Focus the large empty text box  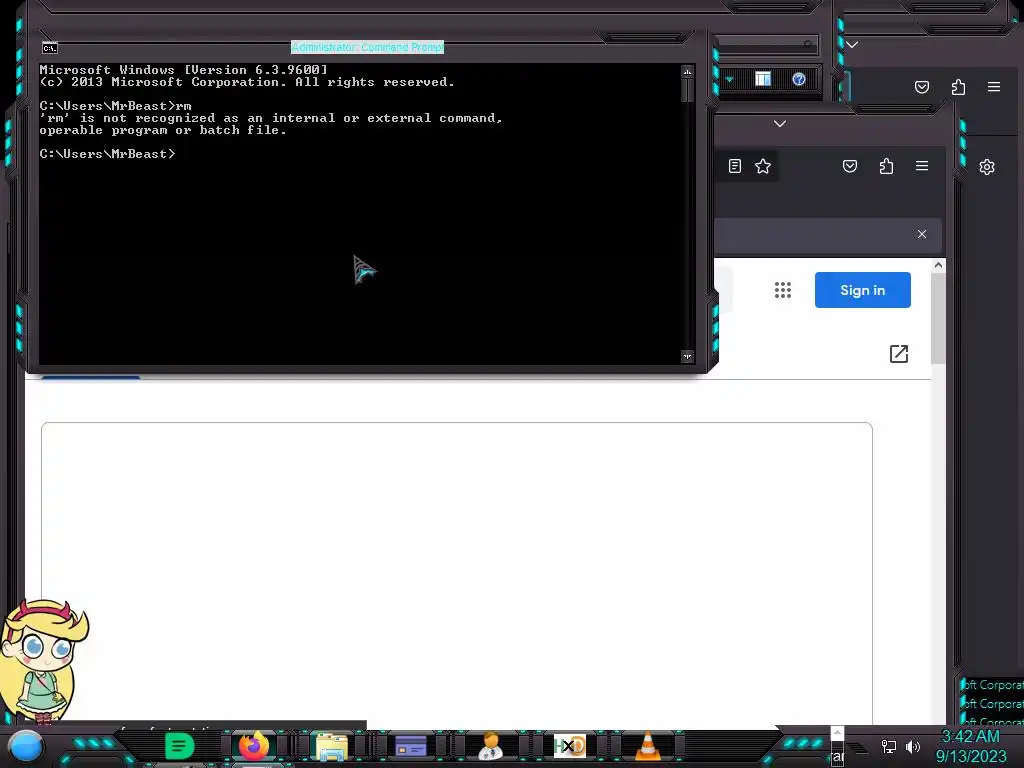(x=456, y=573)
